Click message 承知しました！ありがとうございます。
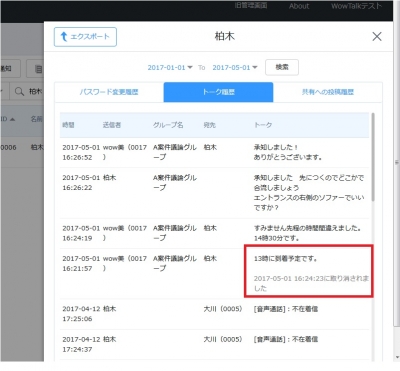Viewport: 400px width, 371px height. coord(287,152)
